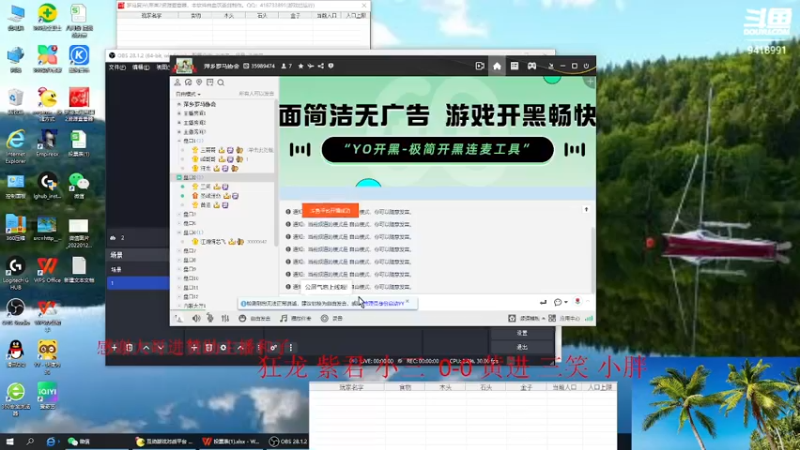Click the user icon above channel tree
The image size is (800, 450).
(x=178, y=82)
